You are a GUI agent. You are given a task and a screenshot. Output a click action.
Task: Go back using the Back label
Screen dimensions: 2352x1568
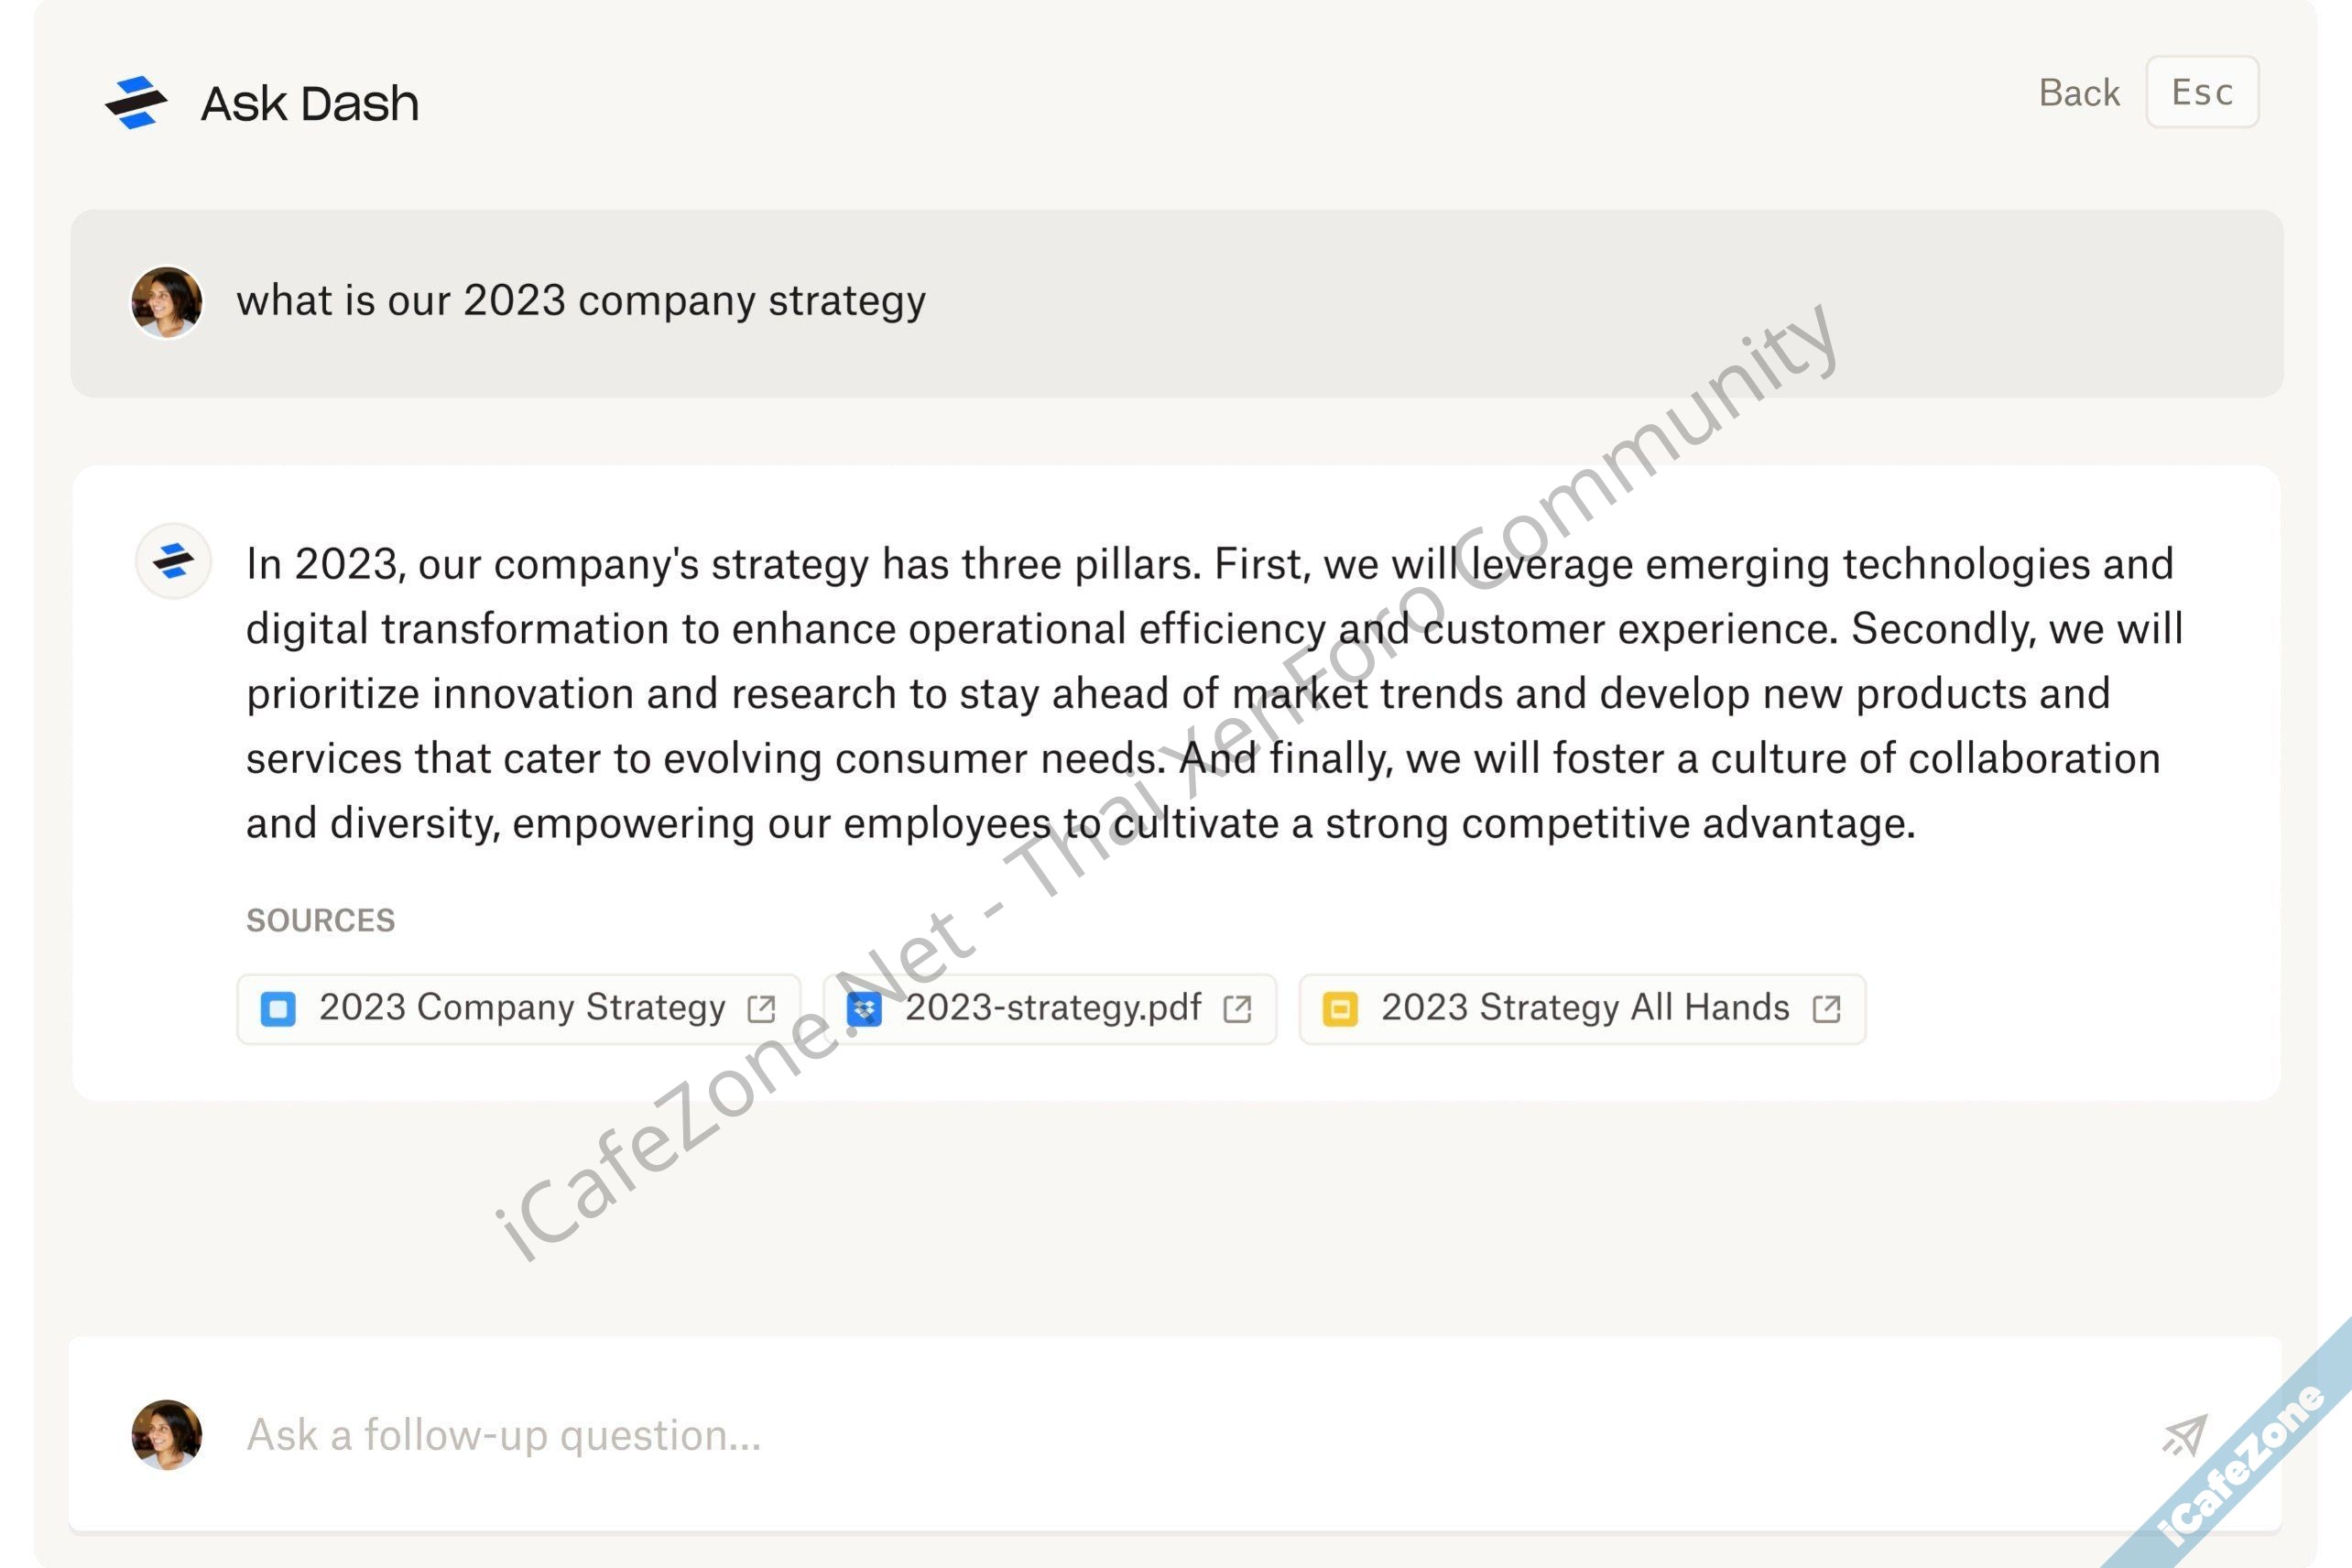pos(2078,93)
